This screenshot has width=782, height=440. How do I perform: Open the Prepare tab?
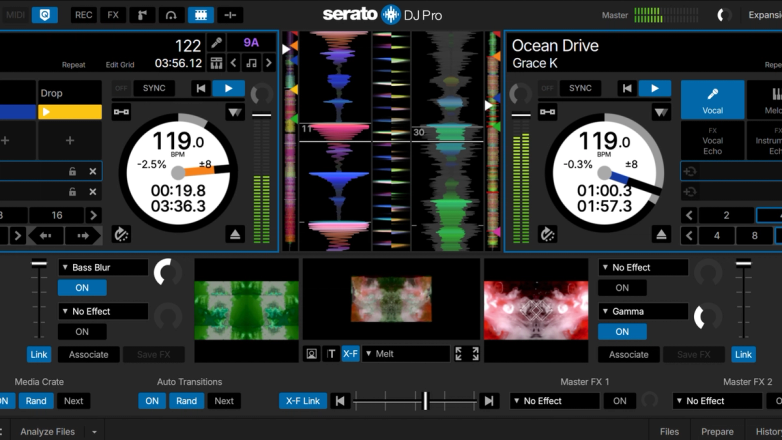point(717,432)
